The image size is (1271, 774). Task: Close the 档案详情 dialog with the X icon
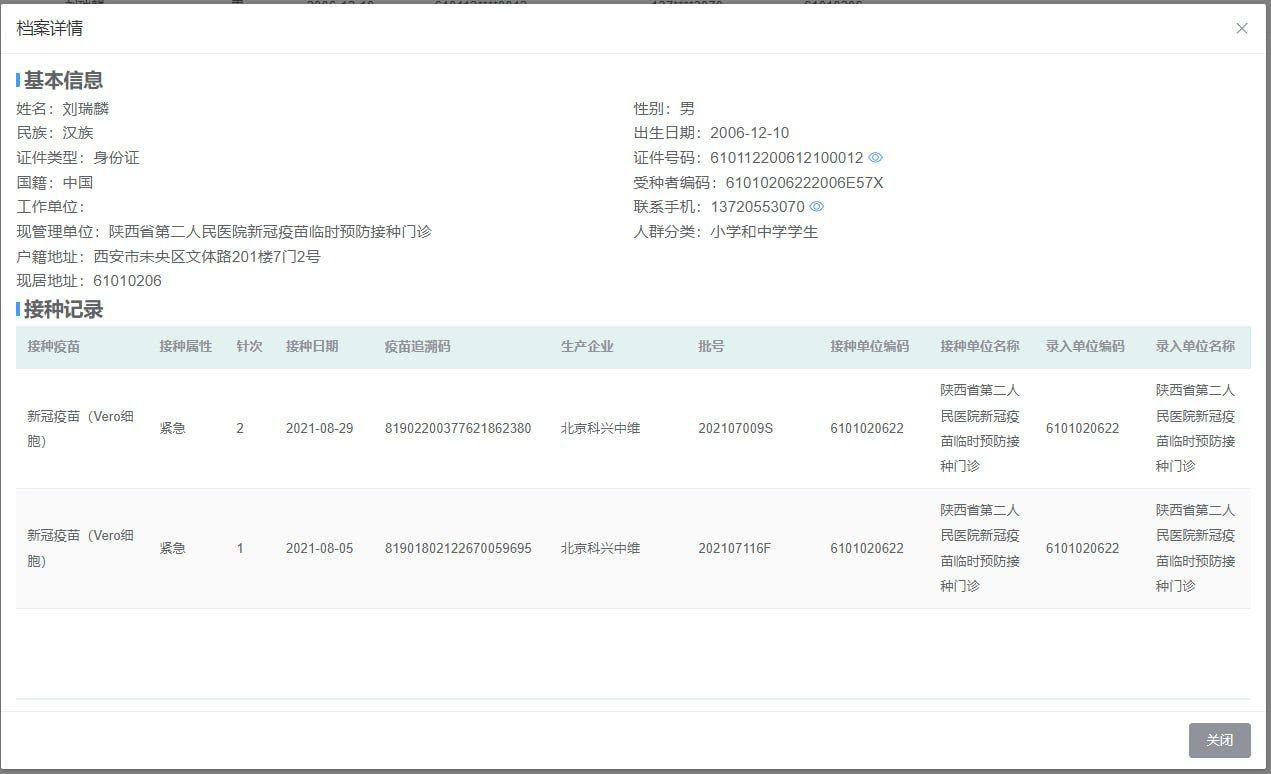pos(1241,28)
